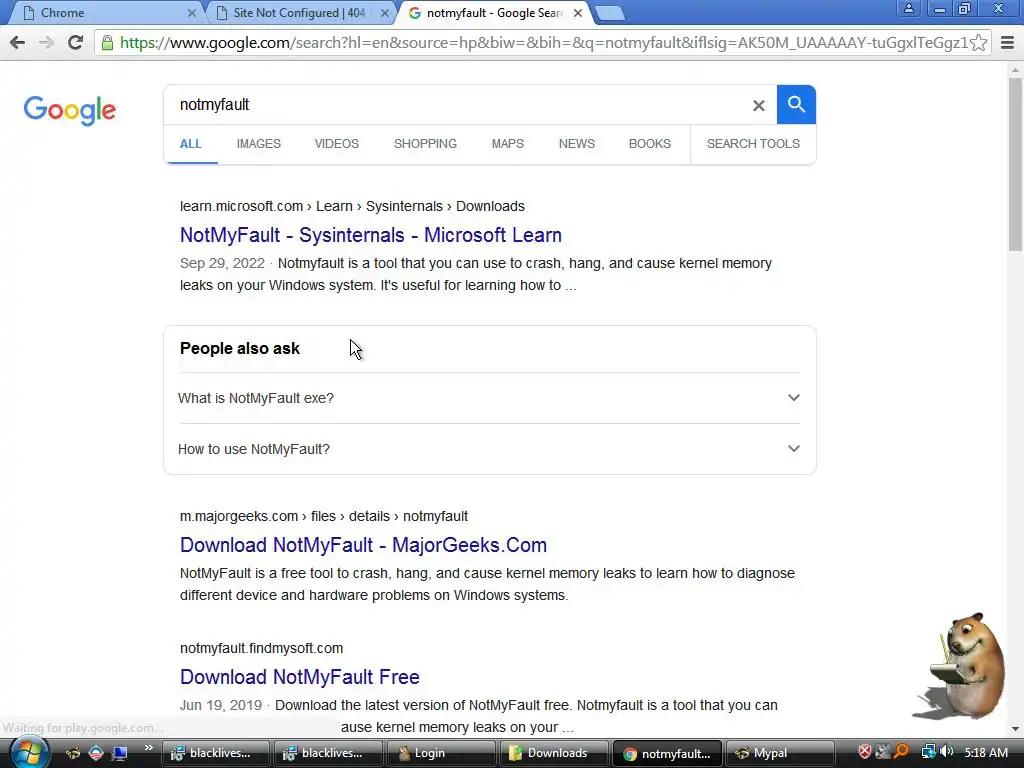Switch to the second 'blacklives...' taskbar window

coord(328,754)
